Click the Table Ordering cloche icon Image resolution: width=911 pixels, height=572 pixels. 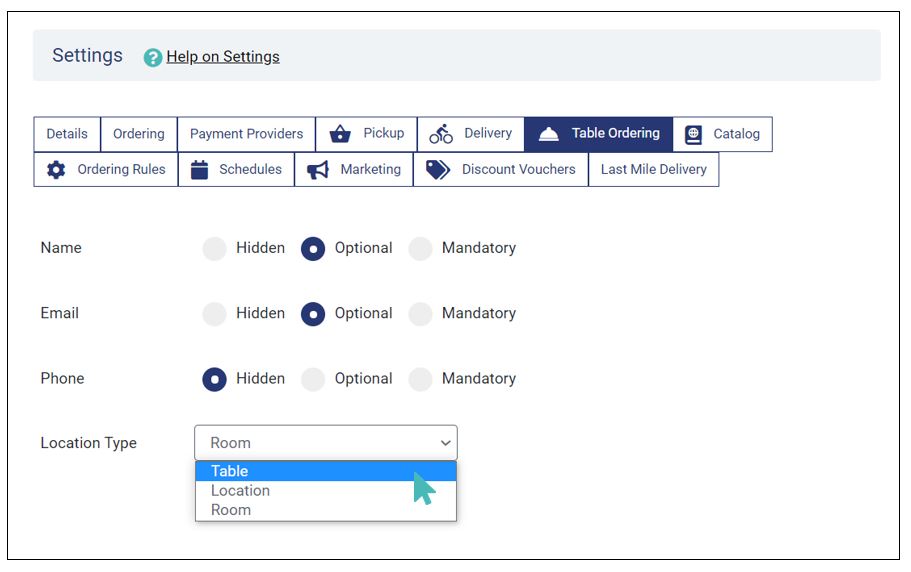(x=548, y=134)
